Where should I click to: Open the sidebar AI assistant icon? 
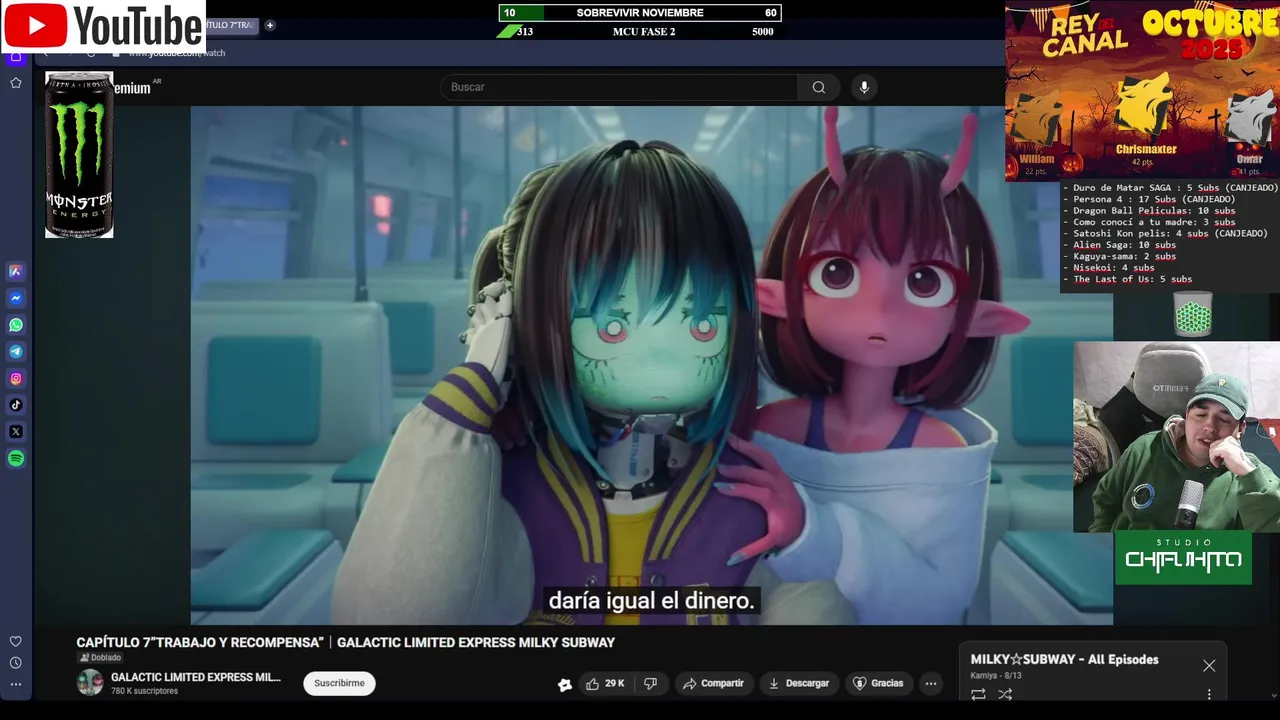coord(16,271)
